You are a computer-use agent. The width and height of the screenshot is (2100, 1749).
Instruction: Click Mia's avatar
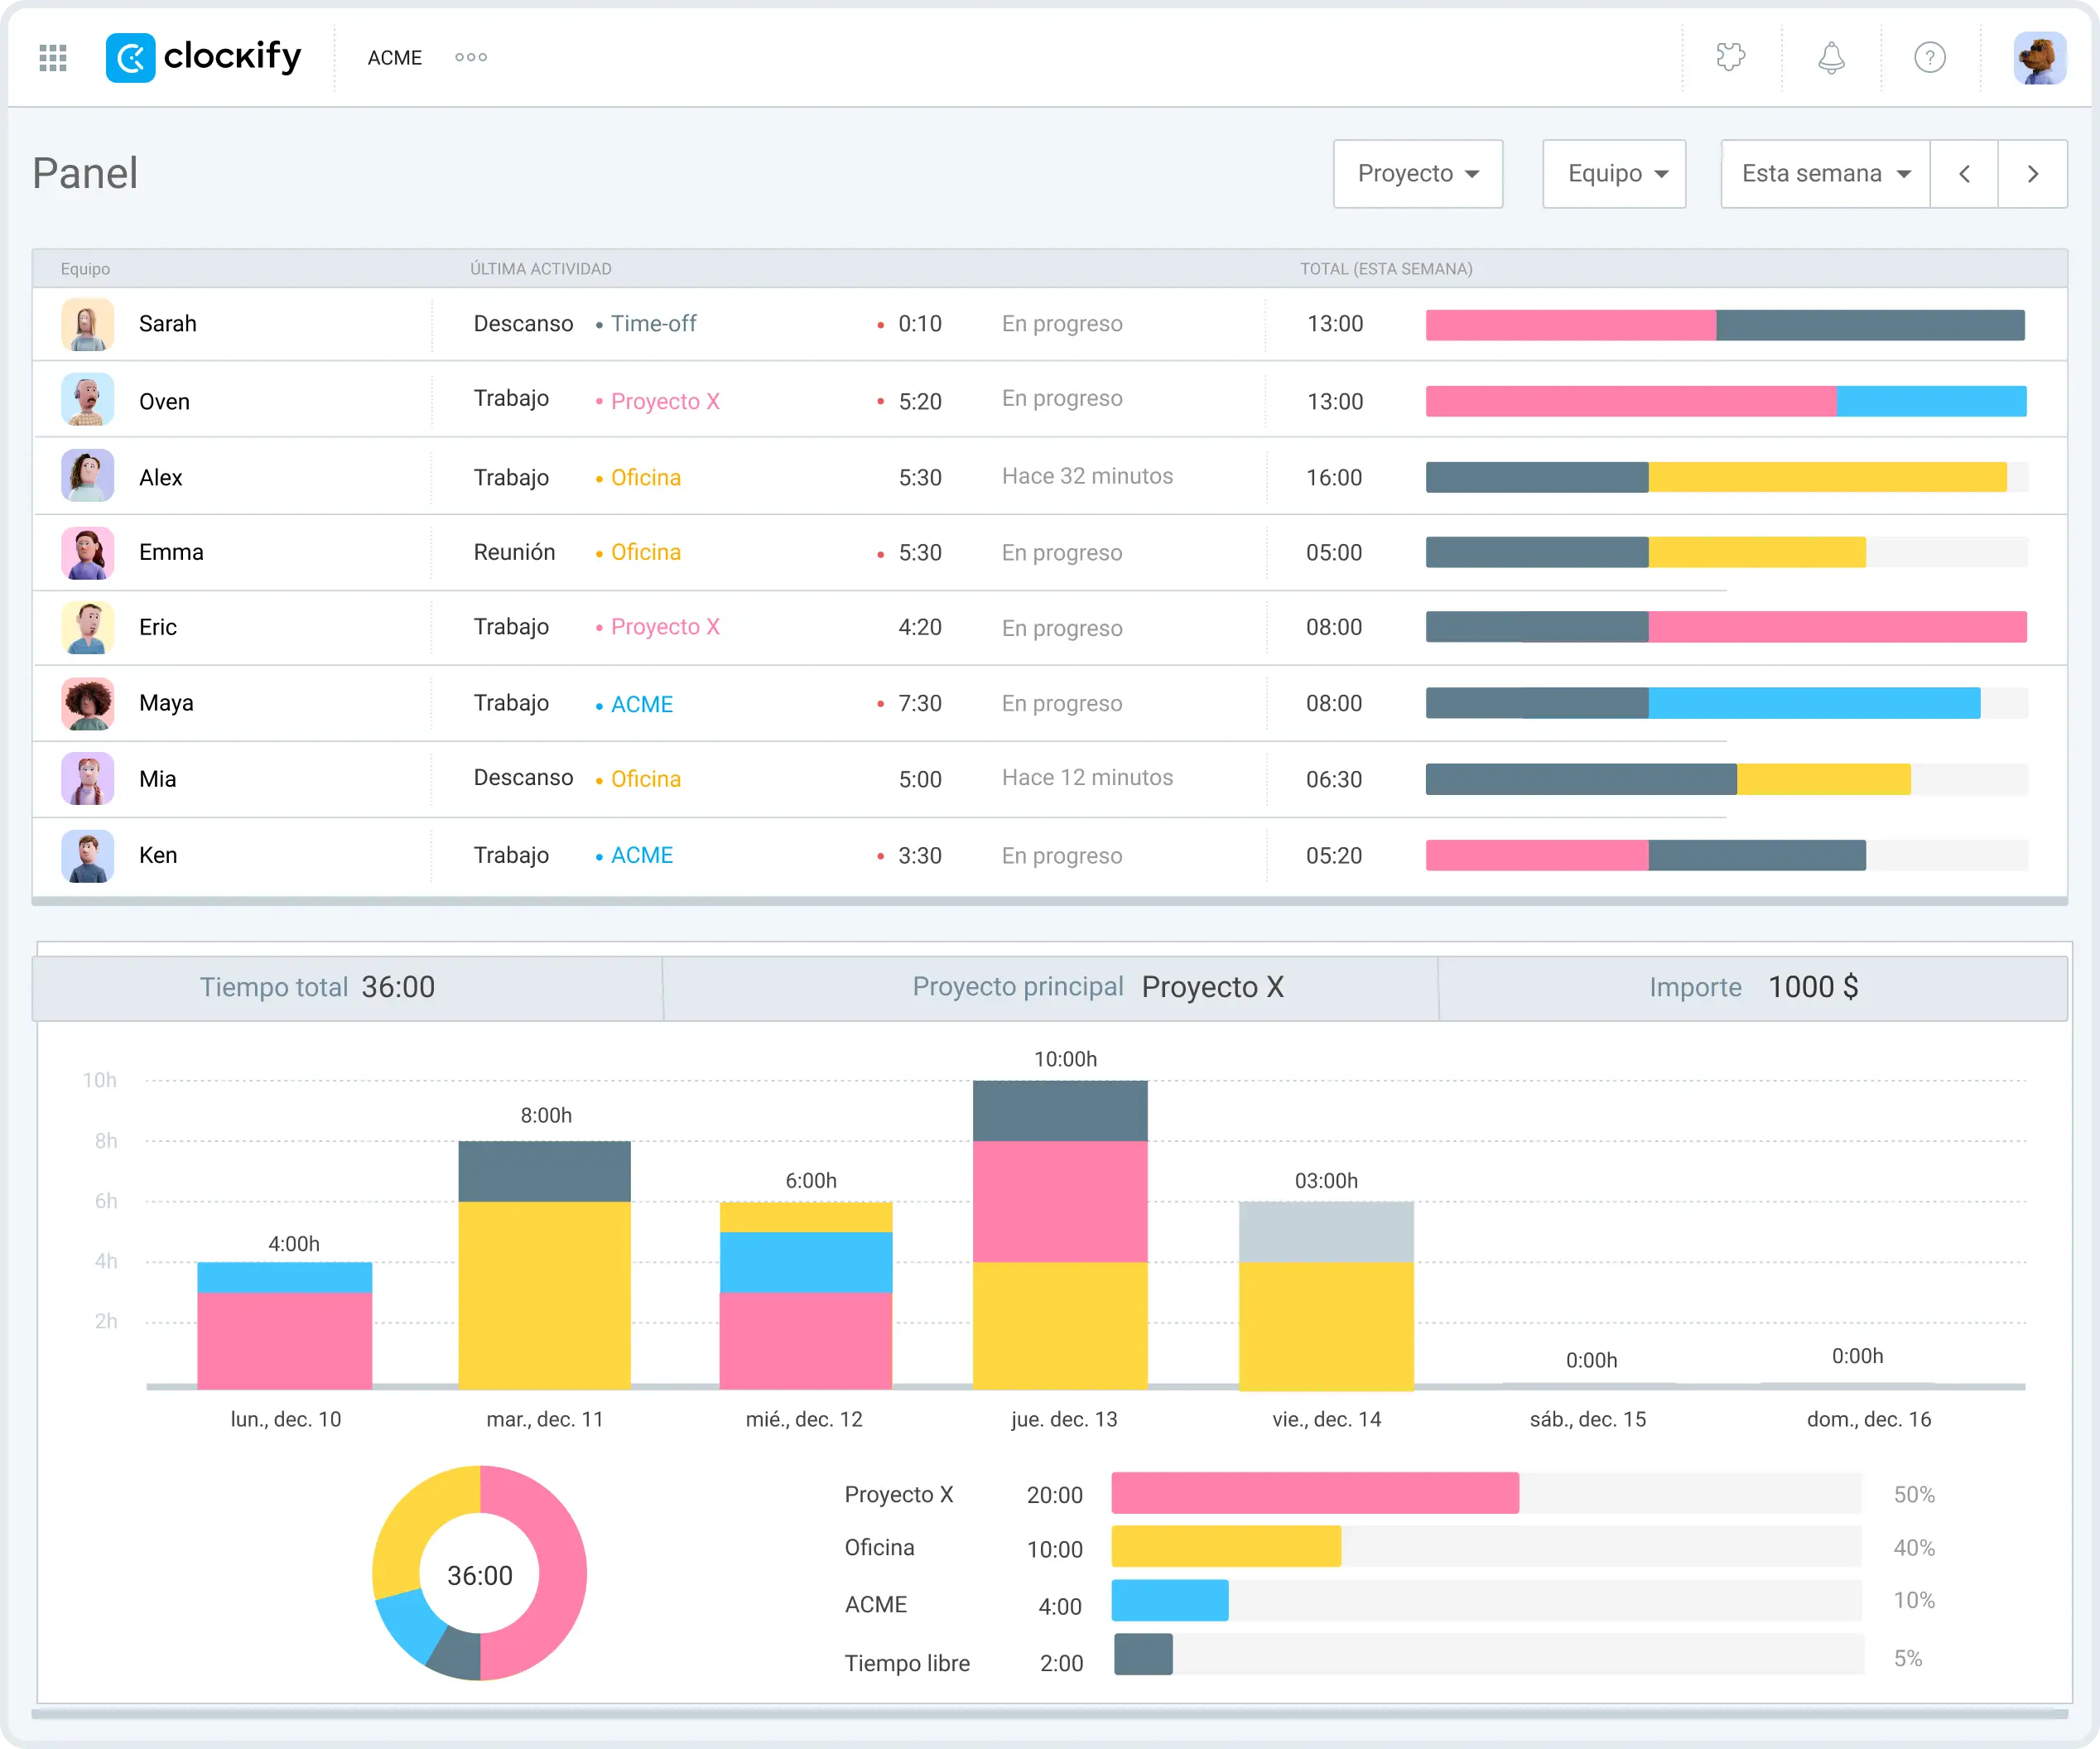coord(88,779)
